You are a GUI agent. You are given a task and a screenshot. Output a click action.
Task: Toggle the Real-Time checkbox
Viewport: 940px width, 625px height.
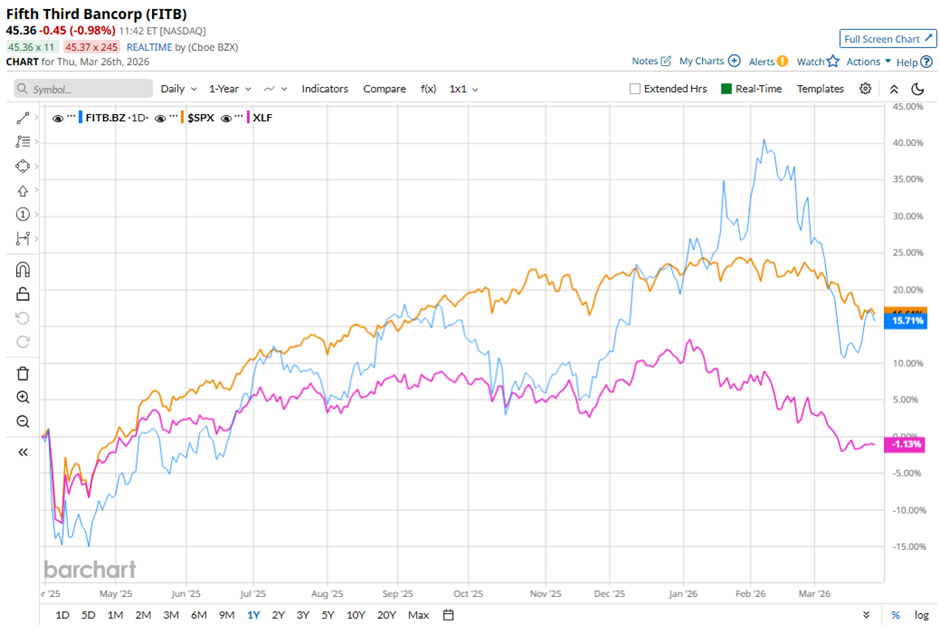tap(727, 89)
